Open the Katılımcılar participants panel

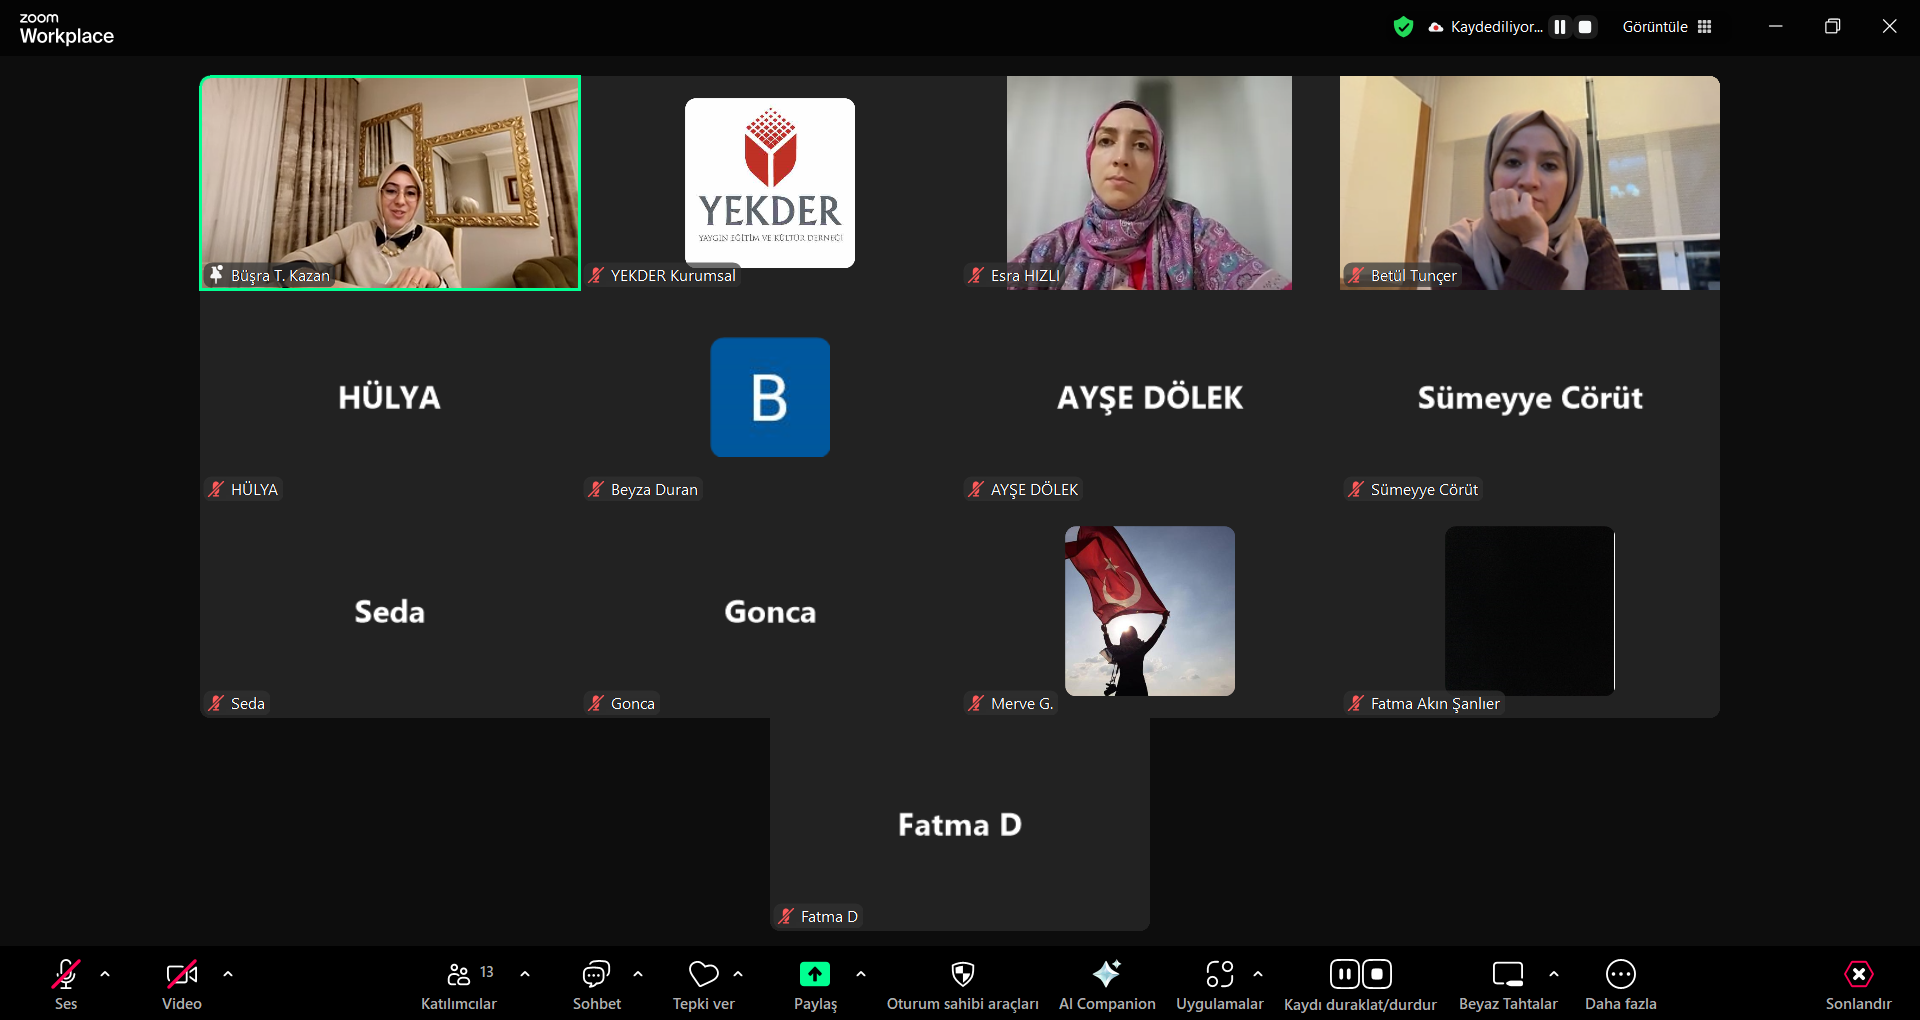(x=459, y=984)
